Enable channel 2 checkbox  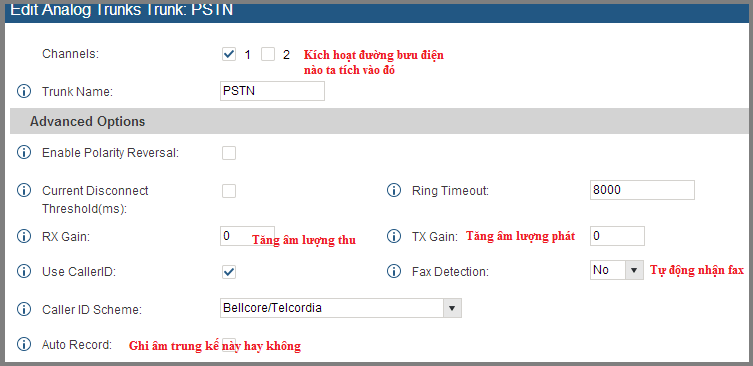point(268,54)
